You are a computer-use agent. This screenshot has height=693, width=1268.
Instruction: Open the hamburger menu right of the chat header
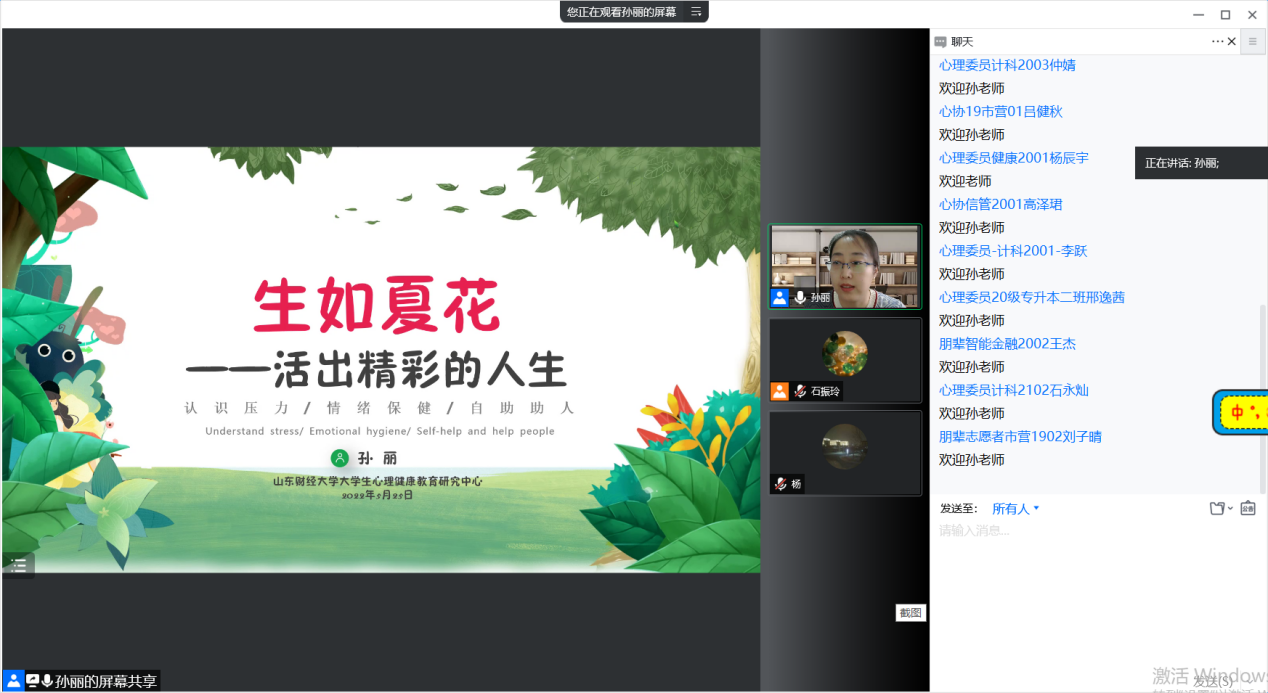(1252, 42)
